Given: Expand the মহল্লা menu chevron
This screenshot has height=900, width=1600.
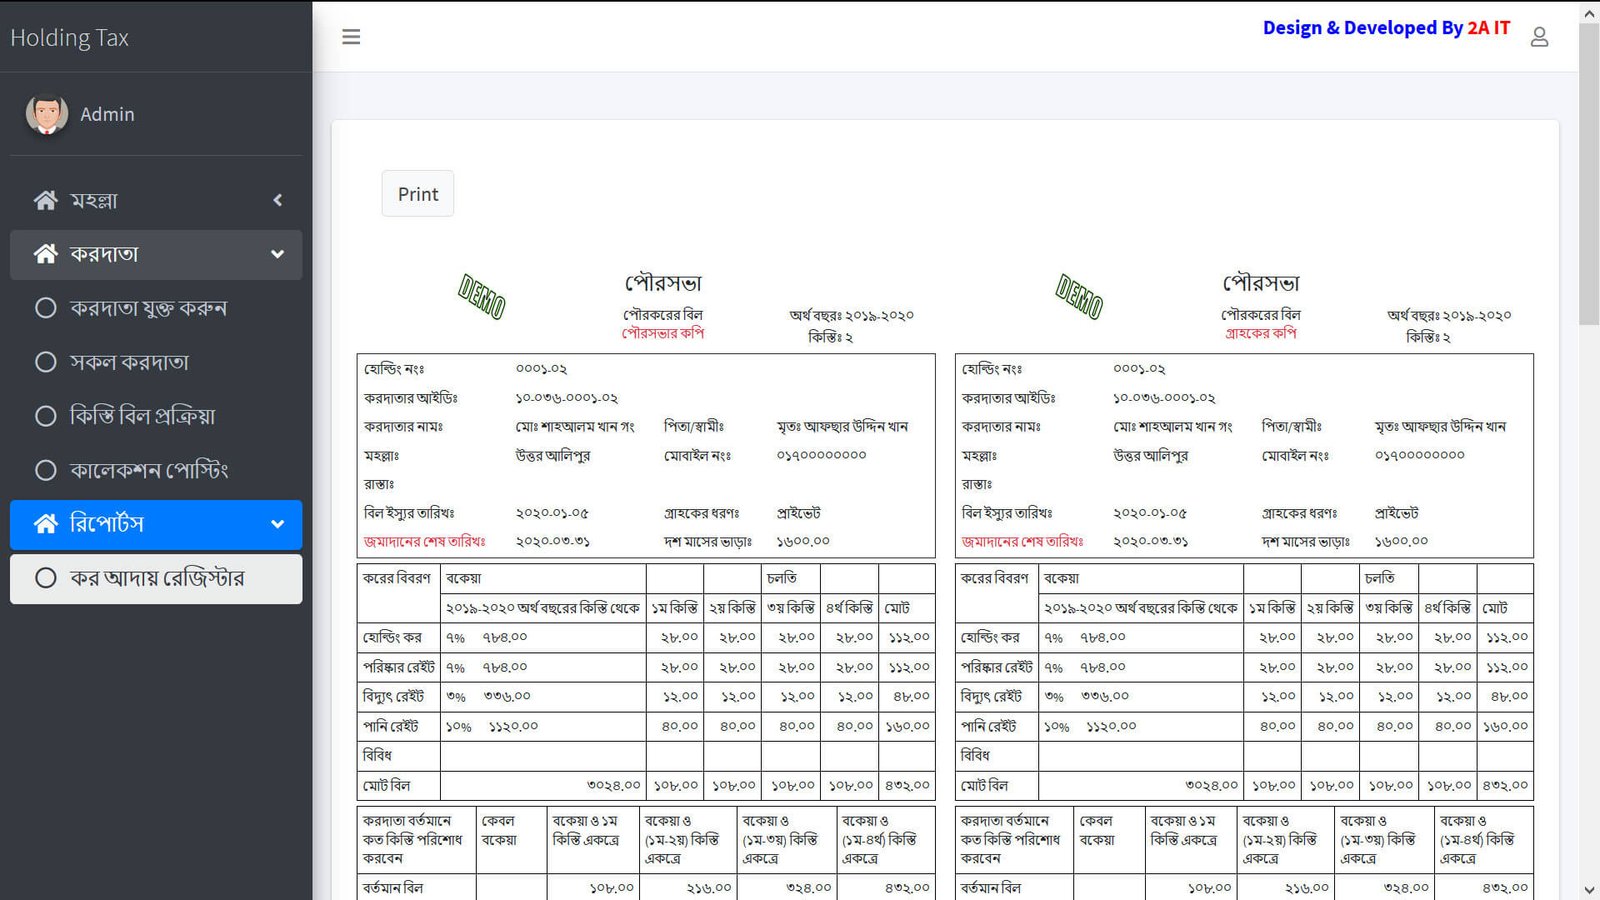Looking at the screenshot, I should (278, 200).
